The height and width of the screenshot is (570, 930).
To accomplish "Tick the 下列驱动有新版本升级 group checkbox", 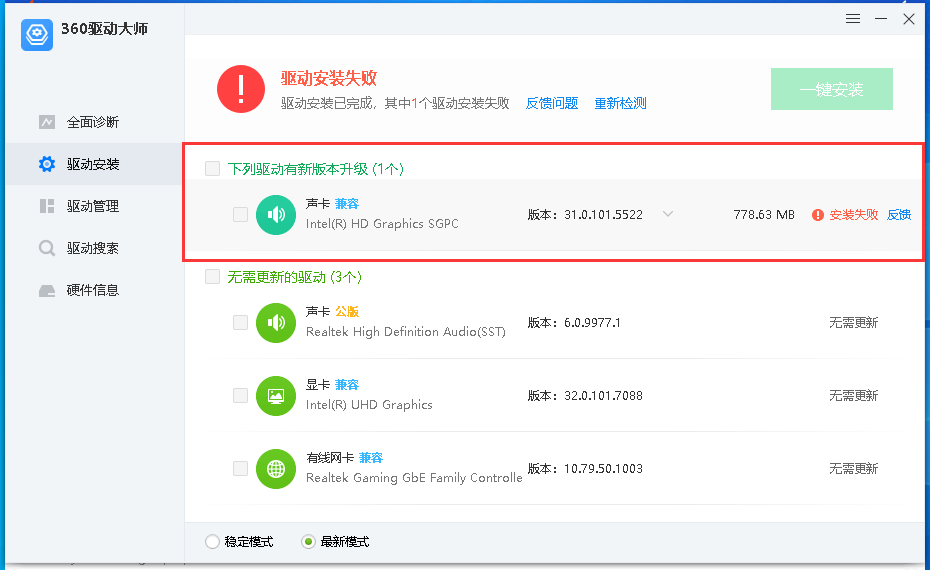I will pos(212,168).
